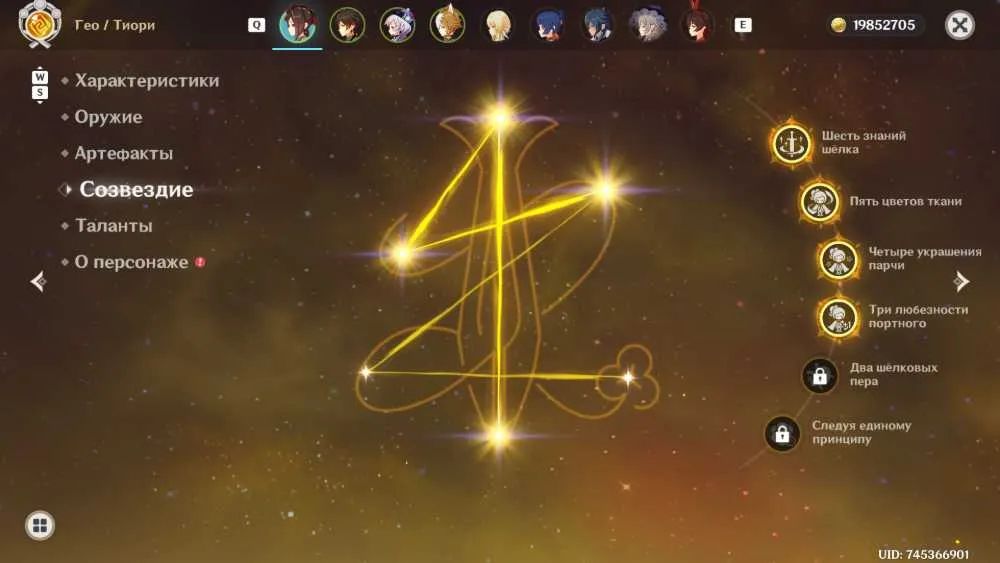Select the second character portrait in the party bar
Image resolution: width=1000 pixels, height=563 pixels.
point(348,25)
